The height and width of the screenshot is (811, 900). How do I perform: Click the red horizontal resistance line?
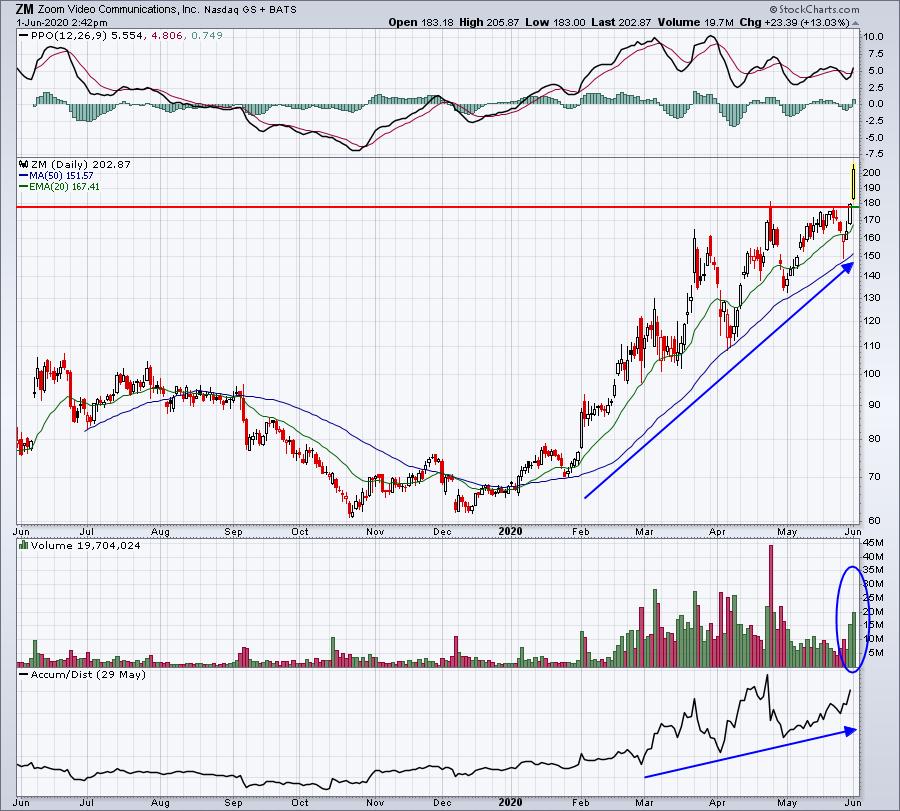click(x=400, y=207)
